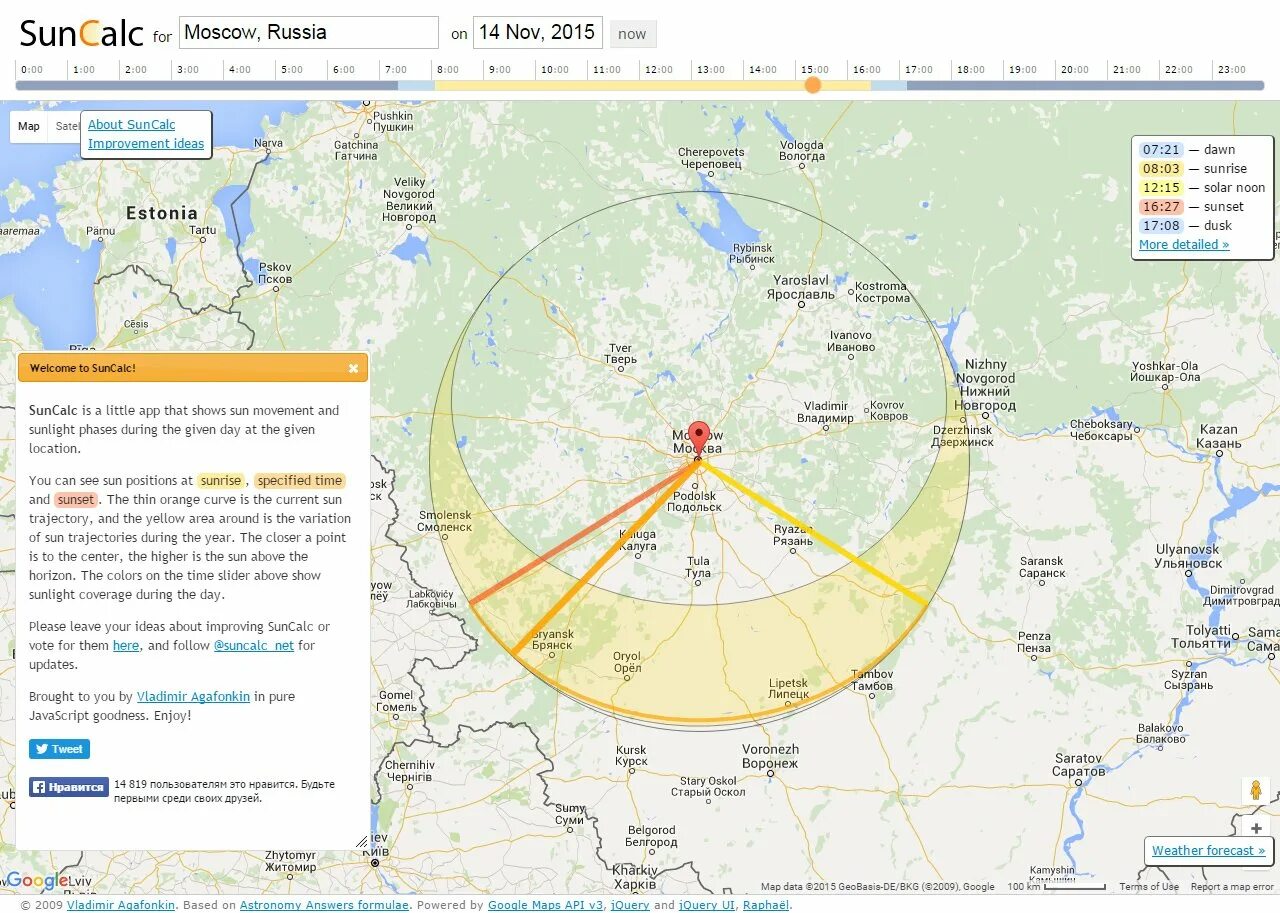Image resolution: width=1280 pixels, height=913 pixels.
Task: Click the location field Moscow, Russia
Action: (309, 32)
